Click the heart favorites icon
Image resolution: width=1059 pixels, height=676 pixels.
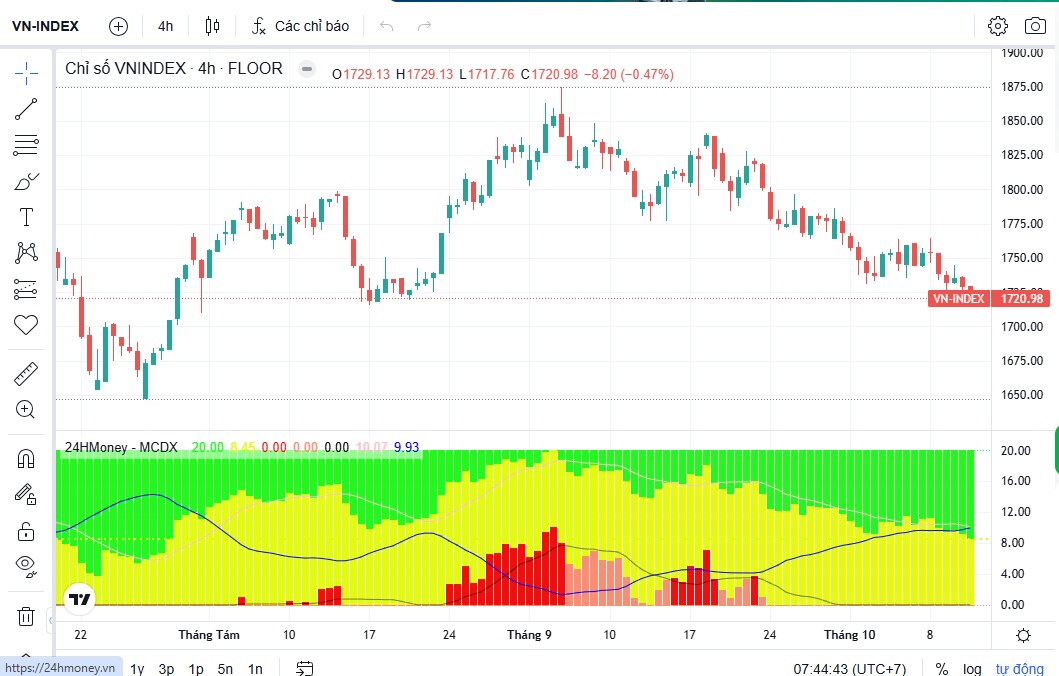tap(26, 325)
